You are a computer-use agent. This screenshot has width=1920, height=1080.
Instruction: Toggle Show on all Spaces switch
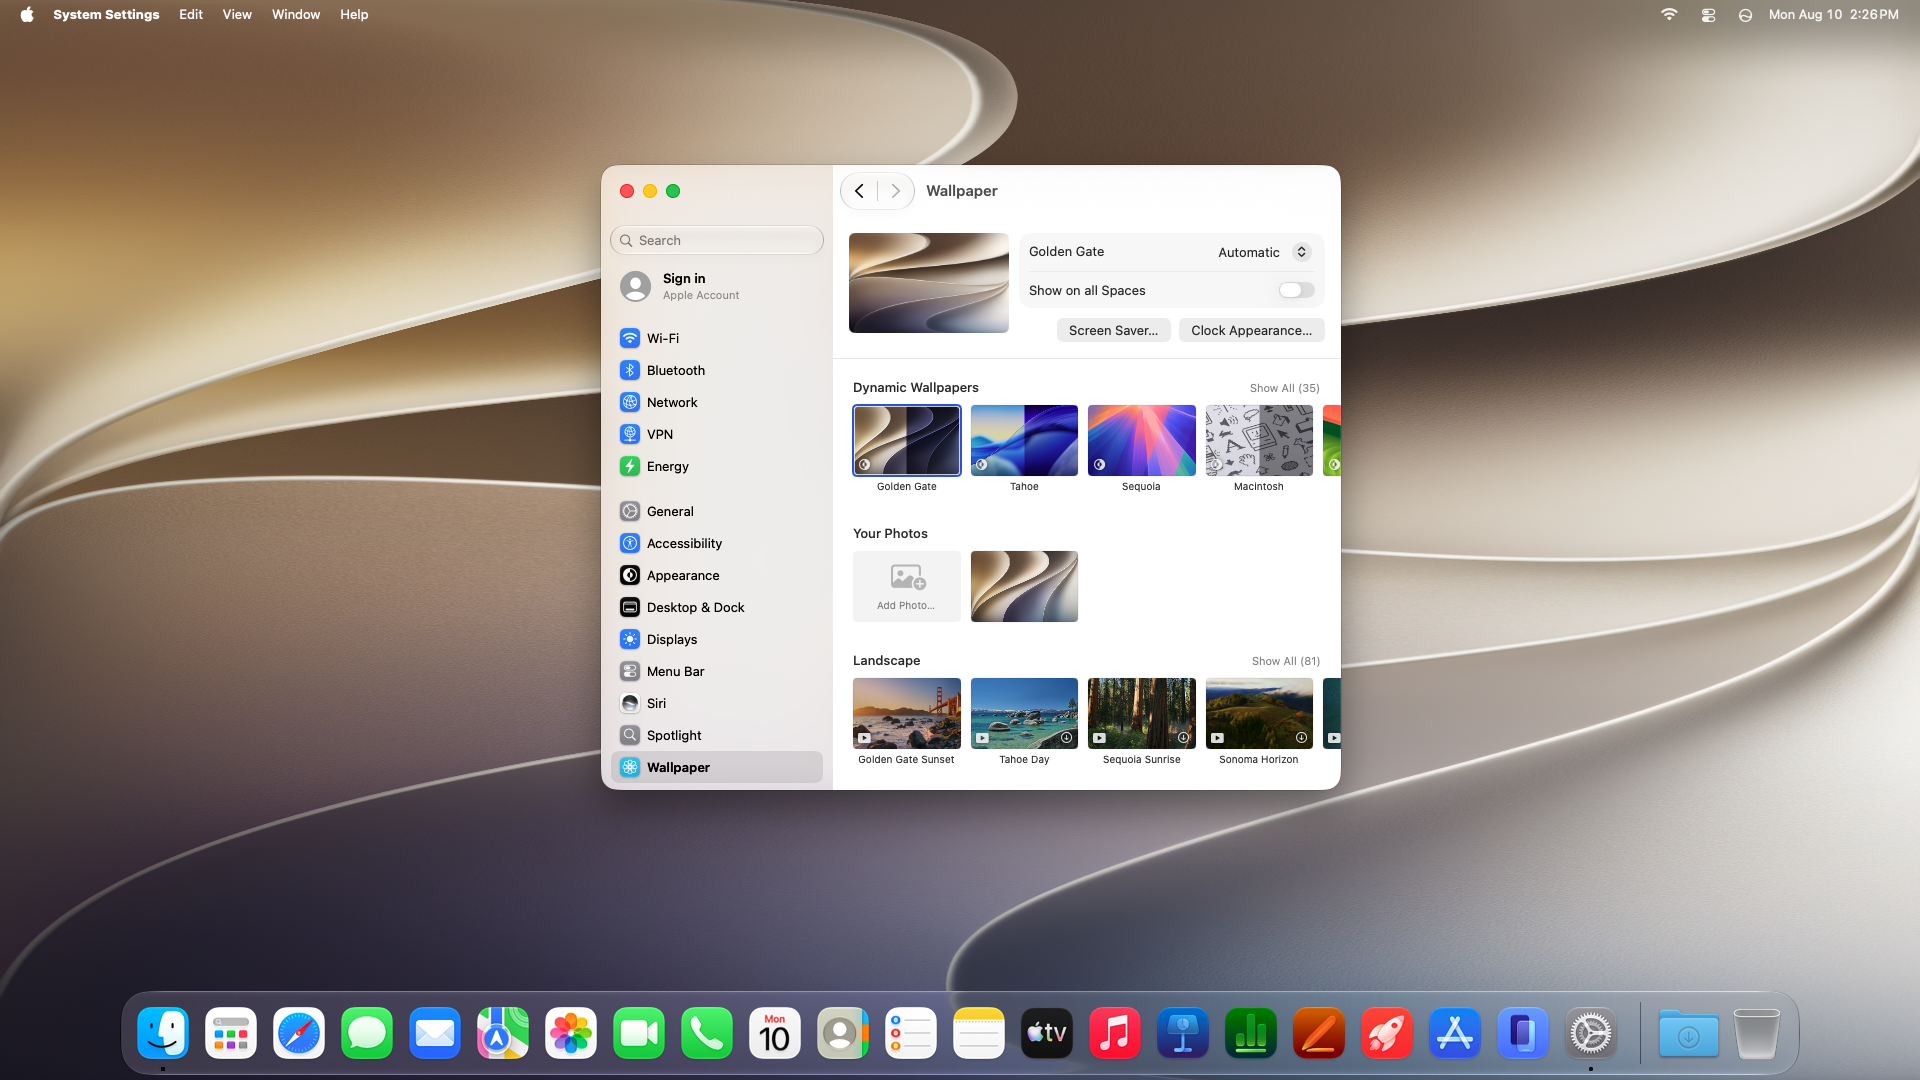(x=1296, y=290)
